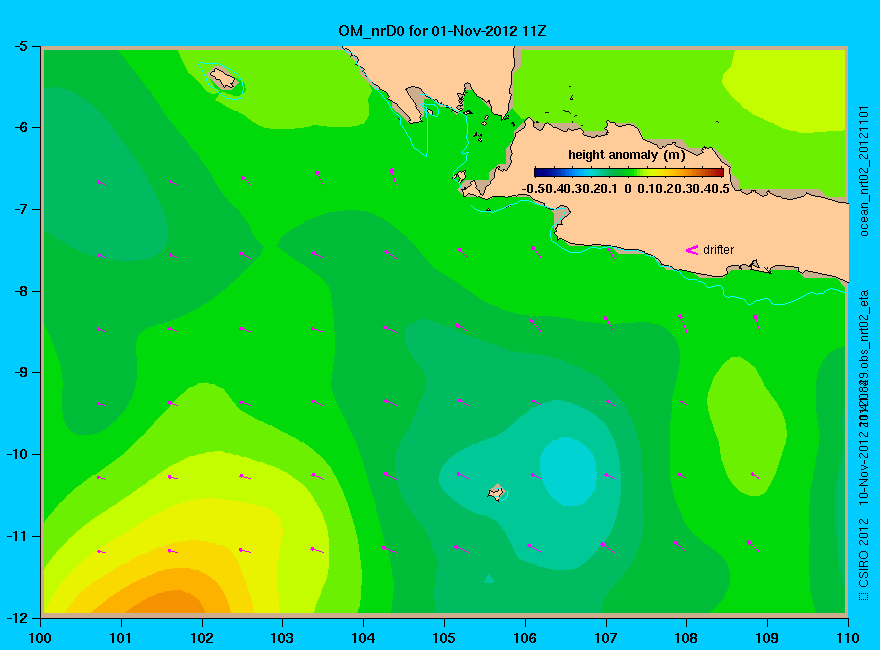Click the small island near 102E, 5.4S

pos(223,78)
